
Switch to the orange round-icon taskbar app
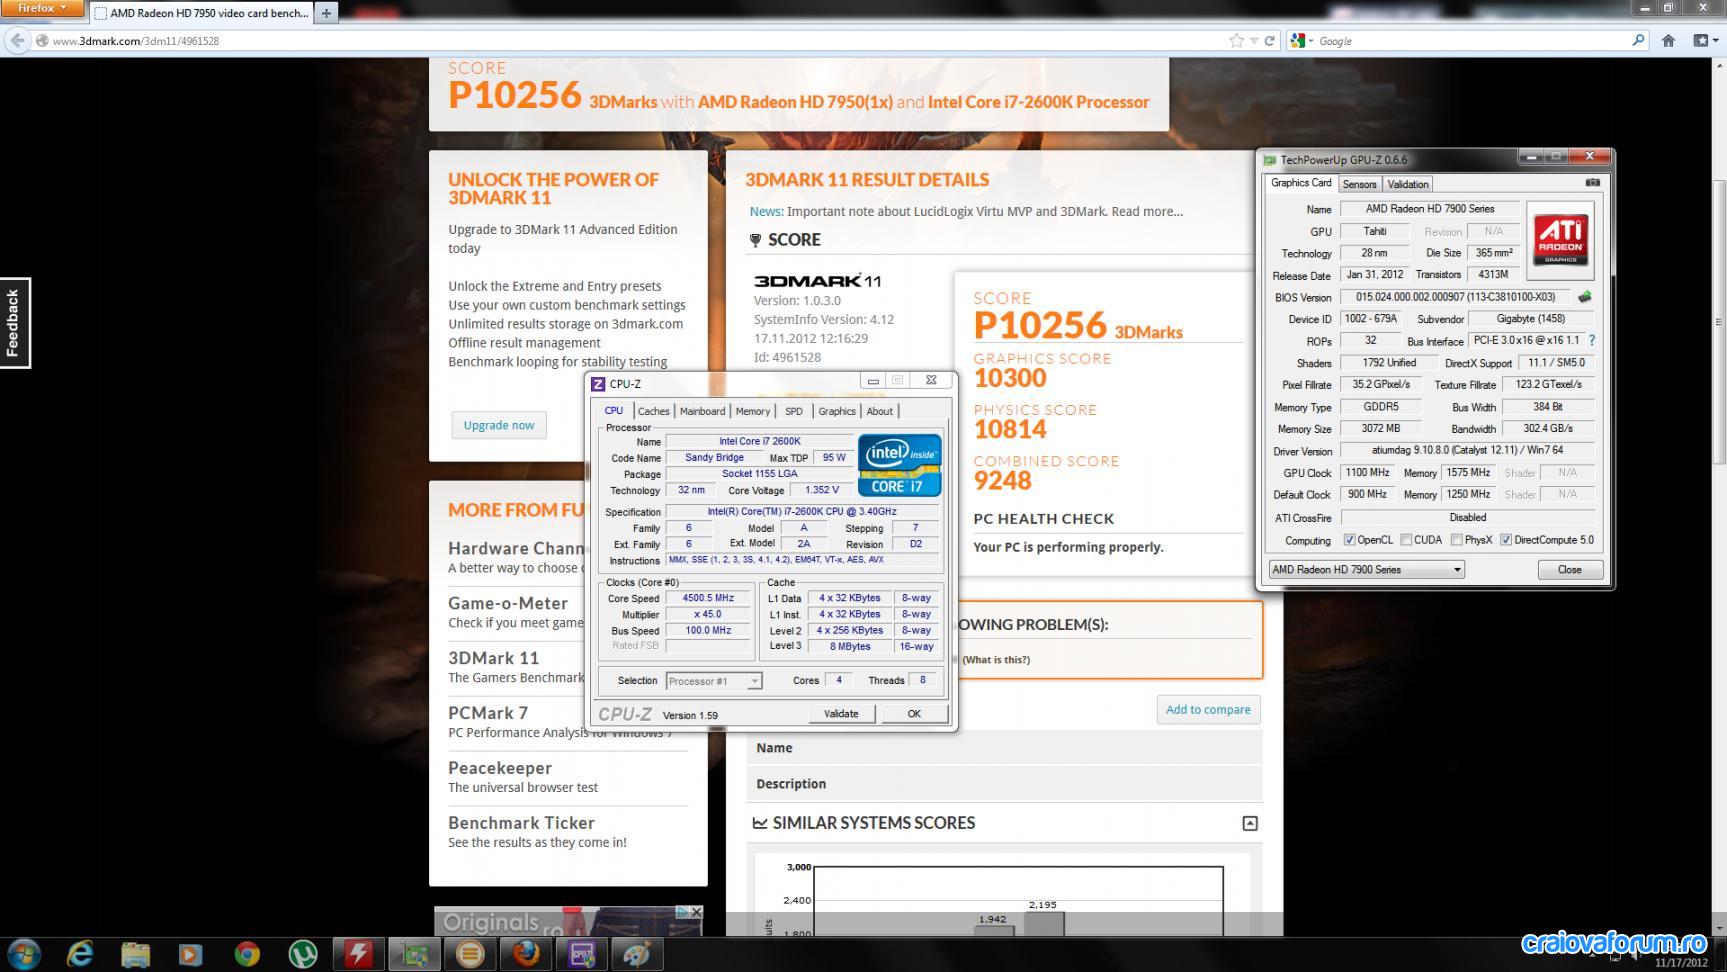click(x=470, y=954)
